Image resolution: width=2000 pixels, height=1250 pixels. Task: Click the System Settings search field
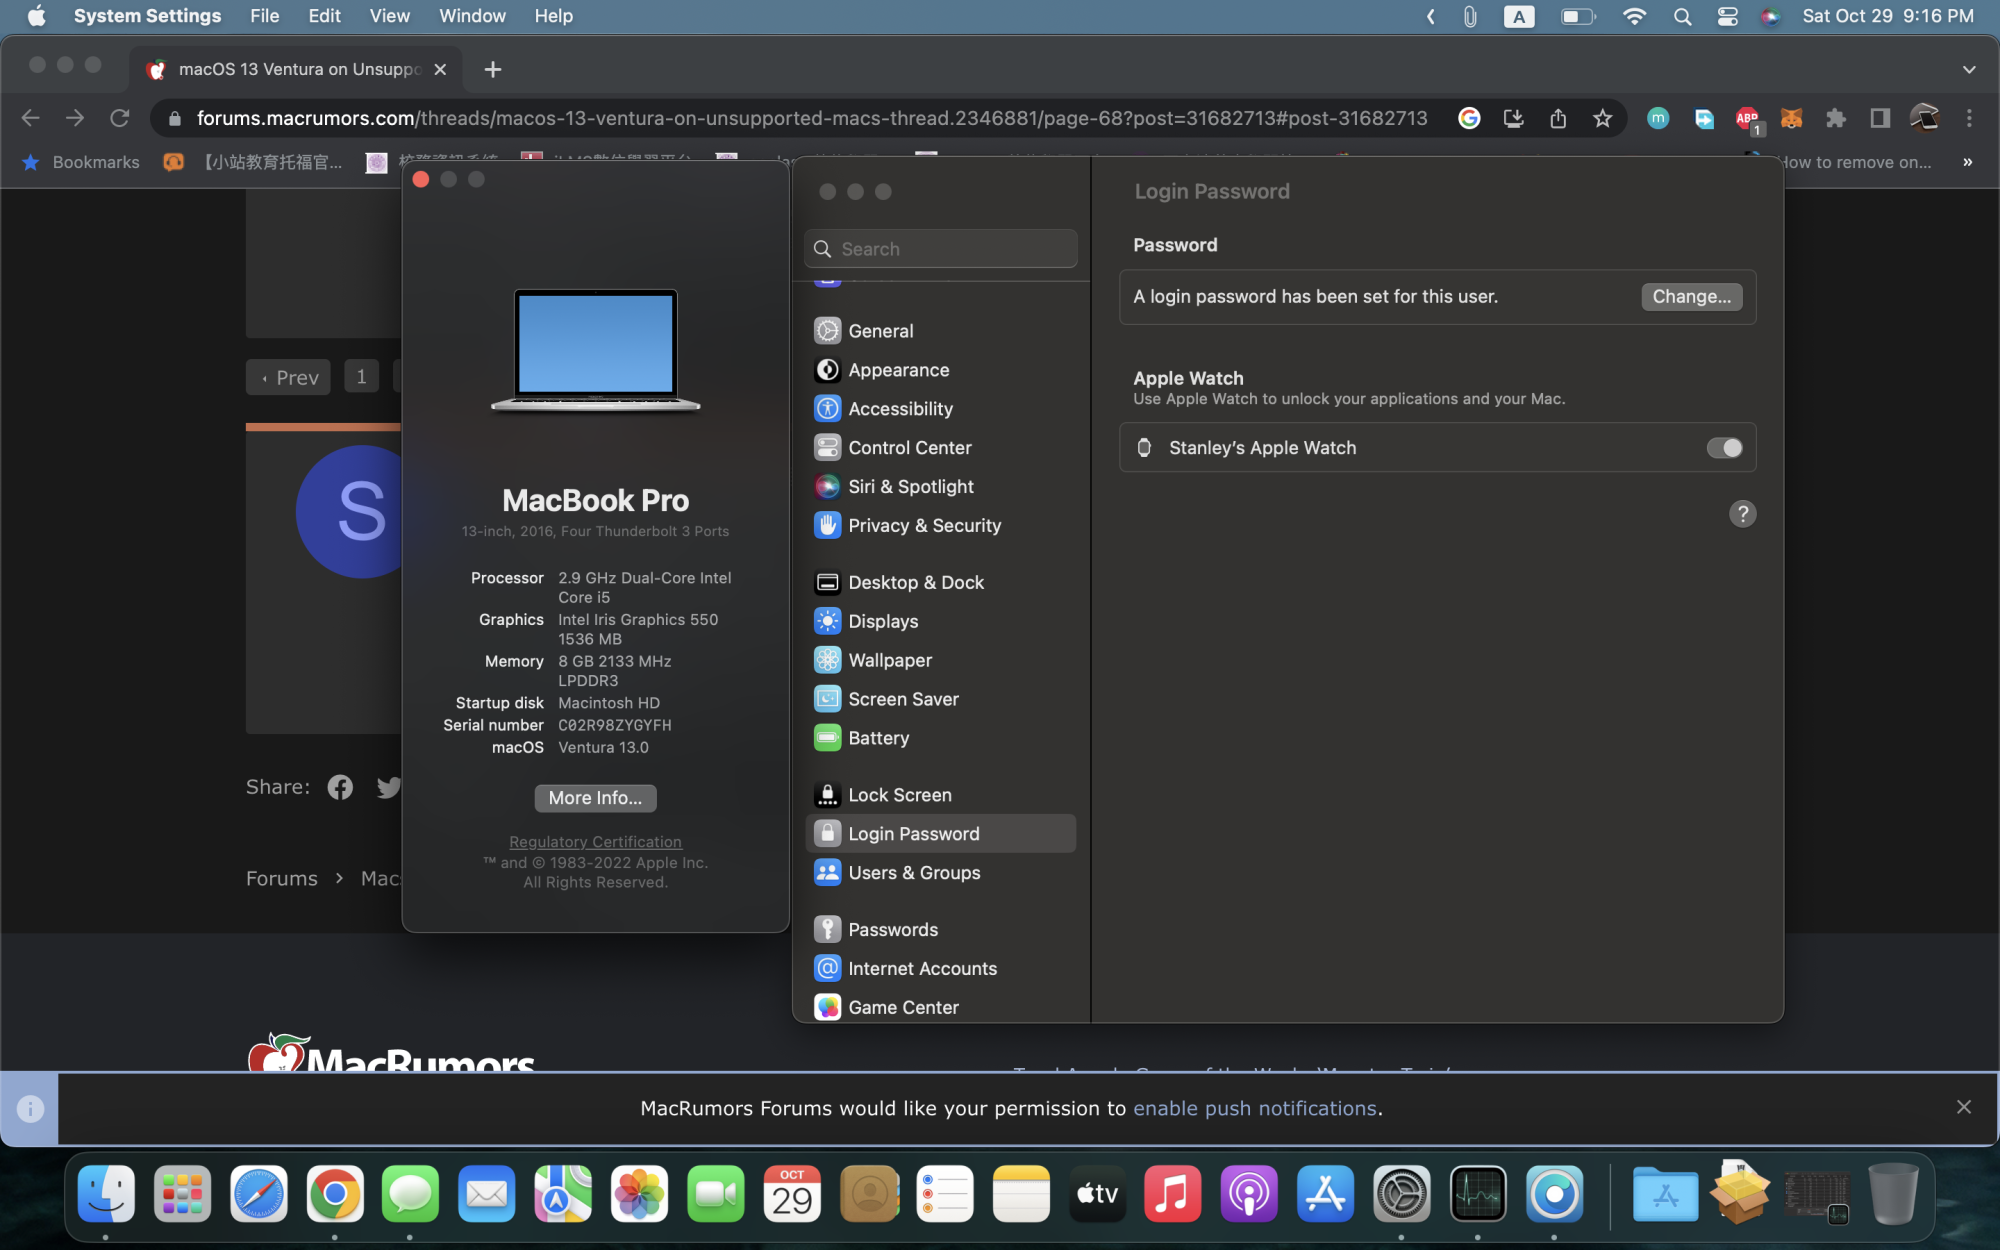coord(940,249)
